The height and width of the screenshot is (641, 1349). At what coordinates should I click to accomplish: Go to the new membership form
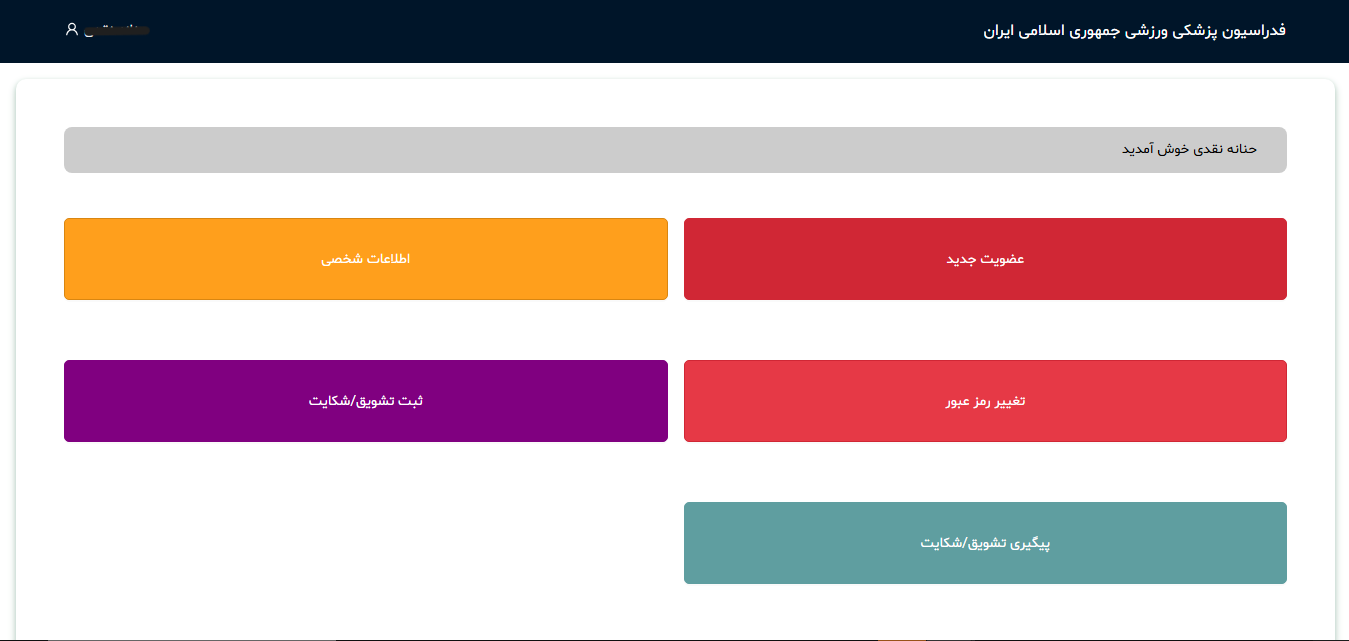tap(985, 259)
